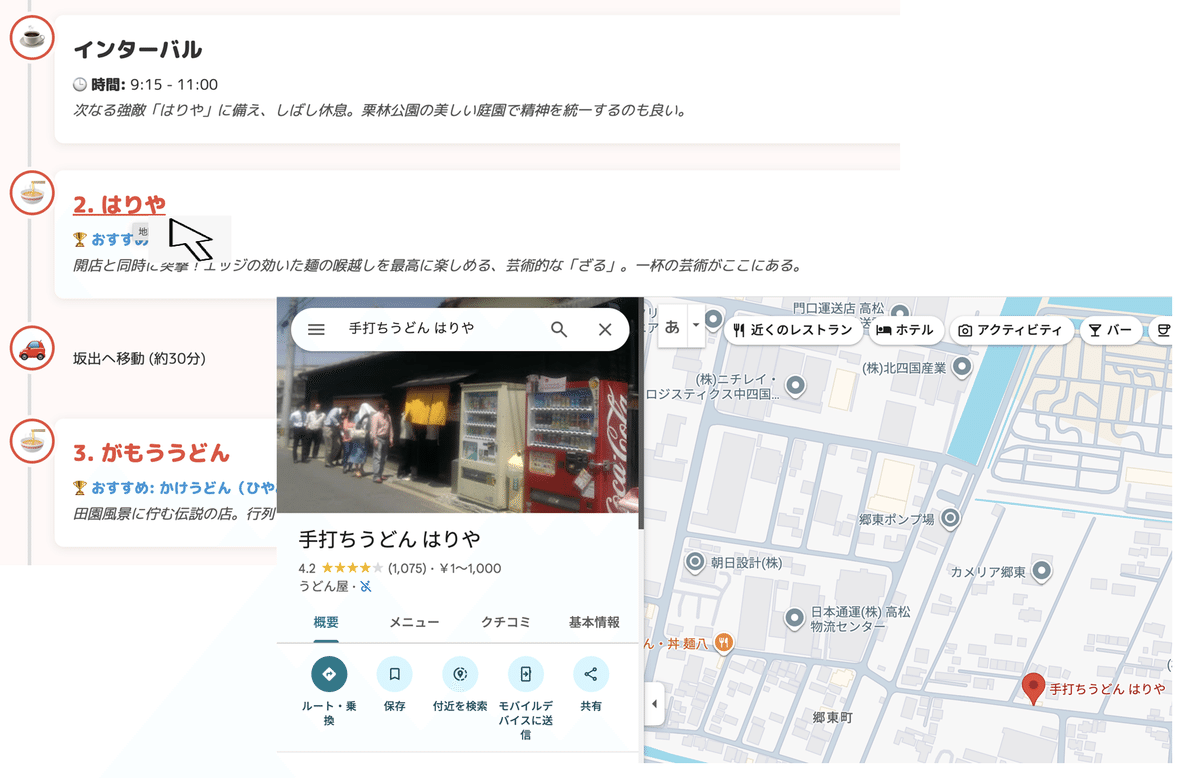The width and height of the screenshot is (1200, 778).
Task: Clear the search box with X
Action: coord(605,330)
